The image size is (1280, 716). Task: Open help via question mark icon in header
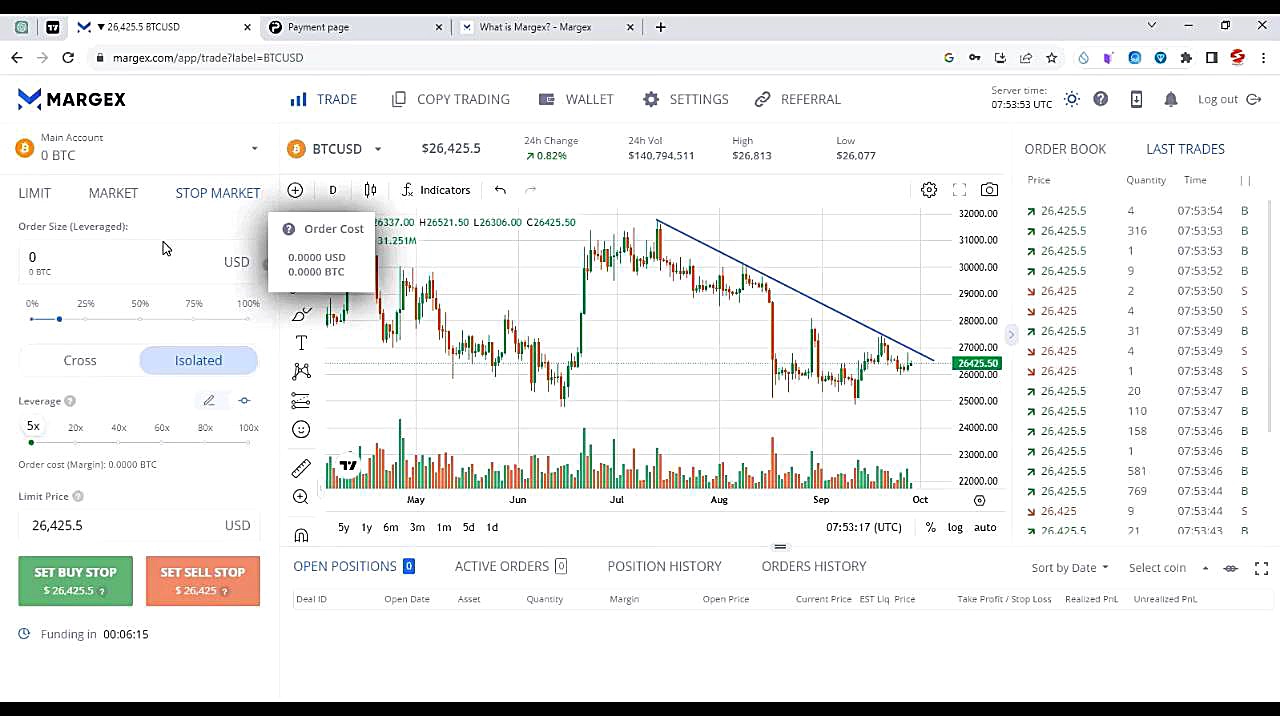[x=1101, y=99]
